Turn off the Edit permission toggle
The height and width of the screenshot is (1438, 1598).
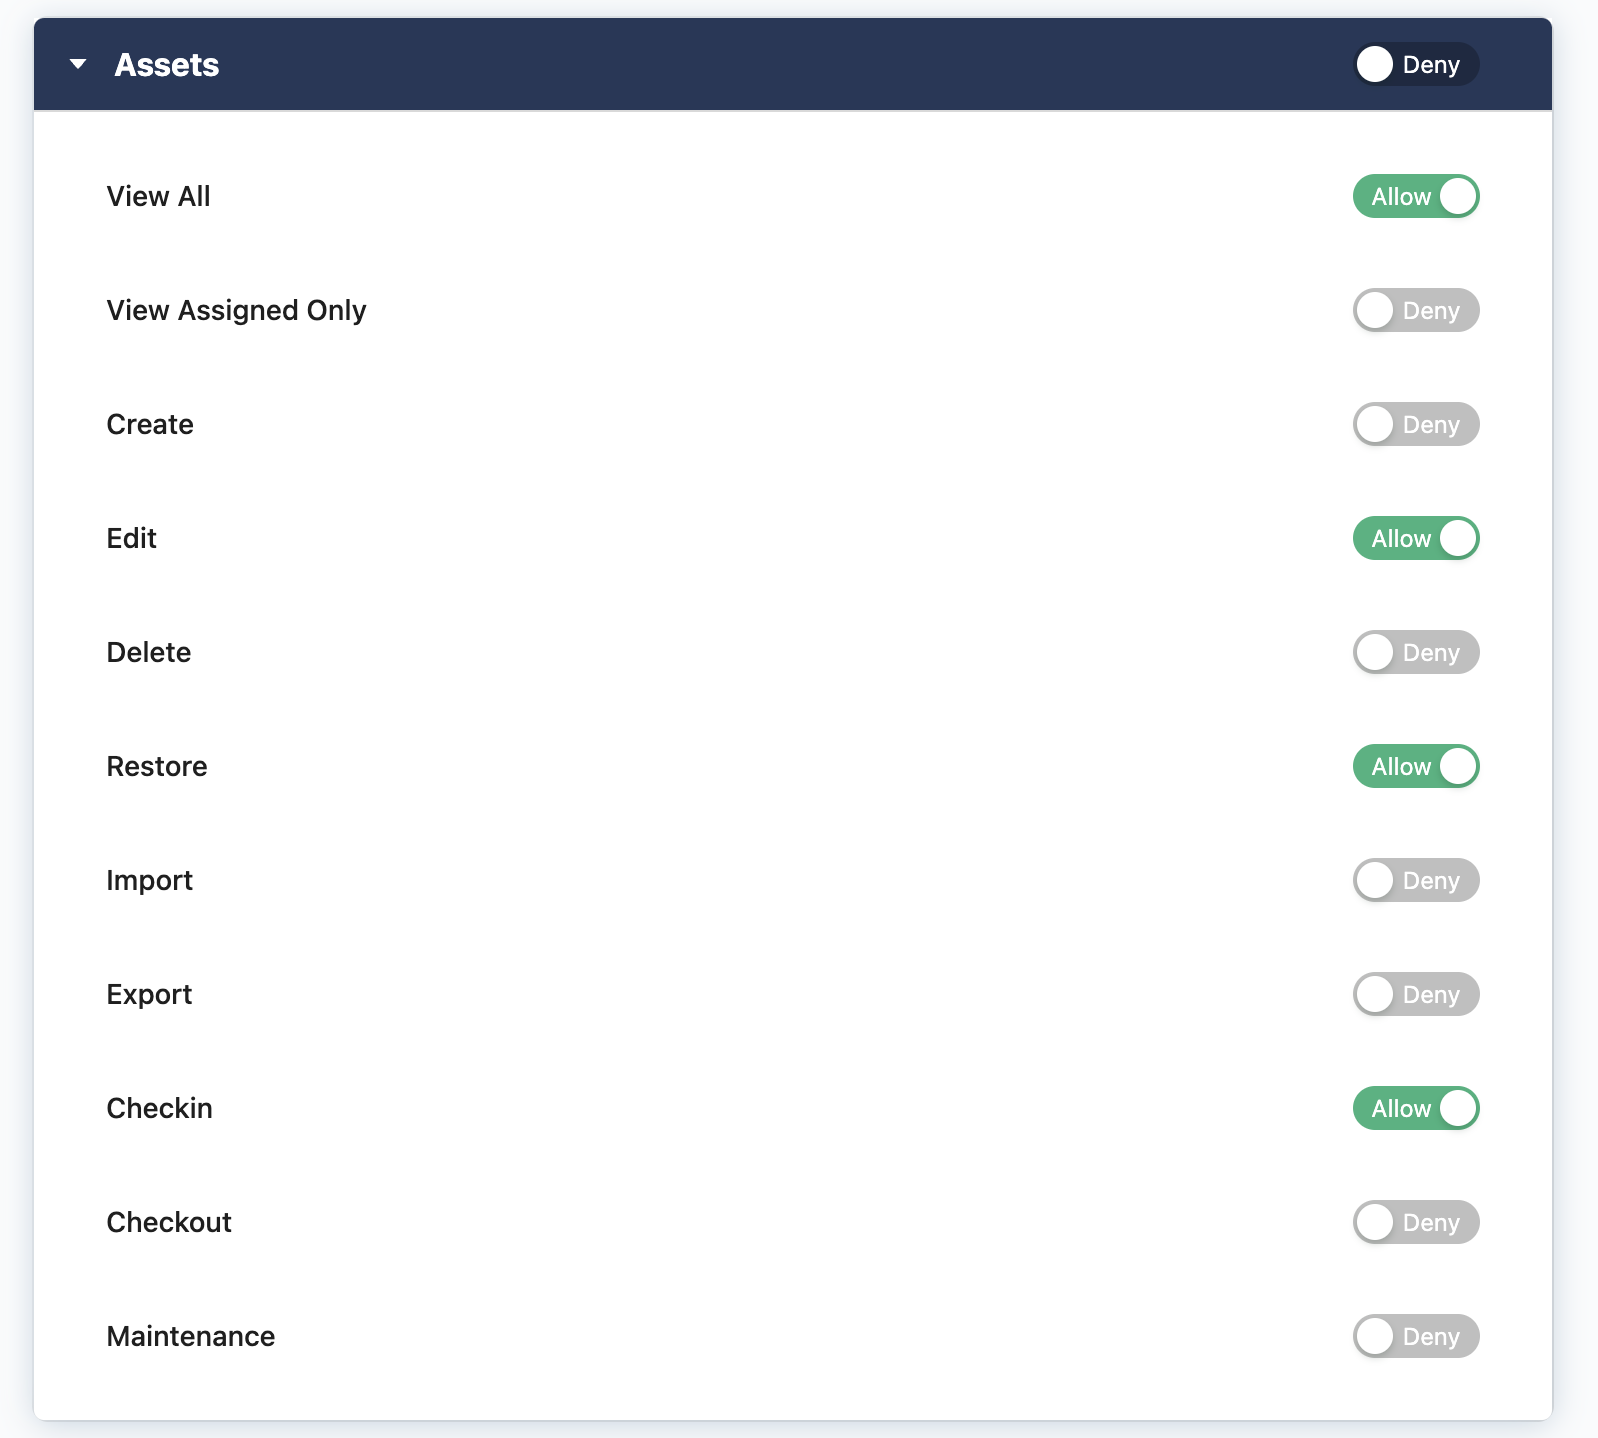(1415, 539)
